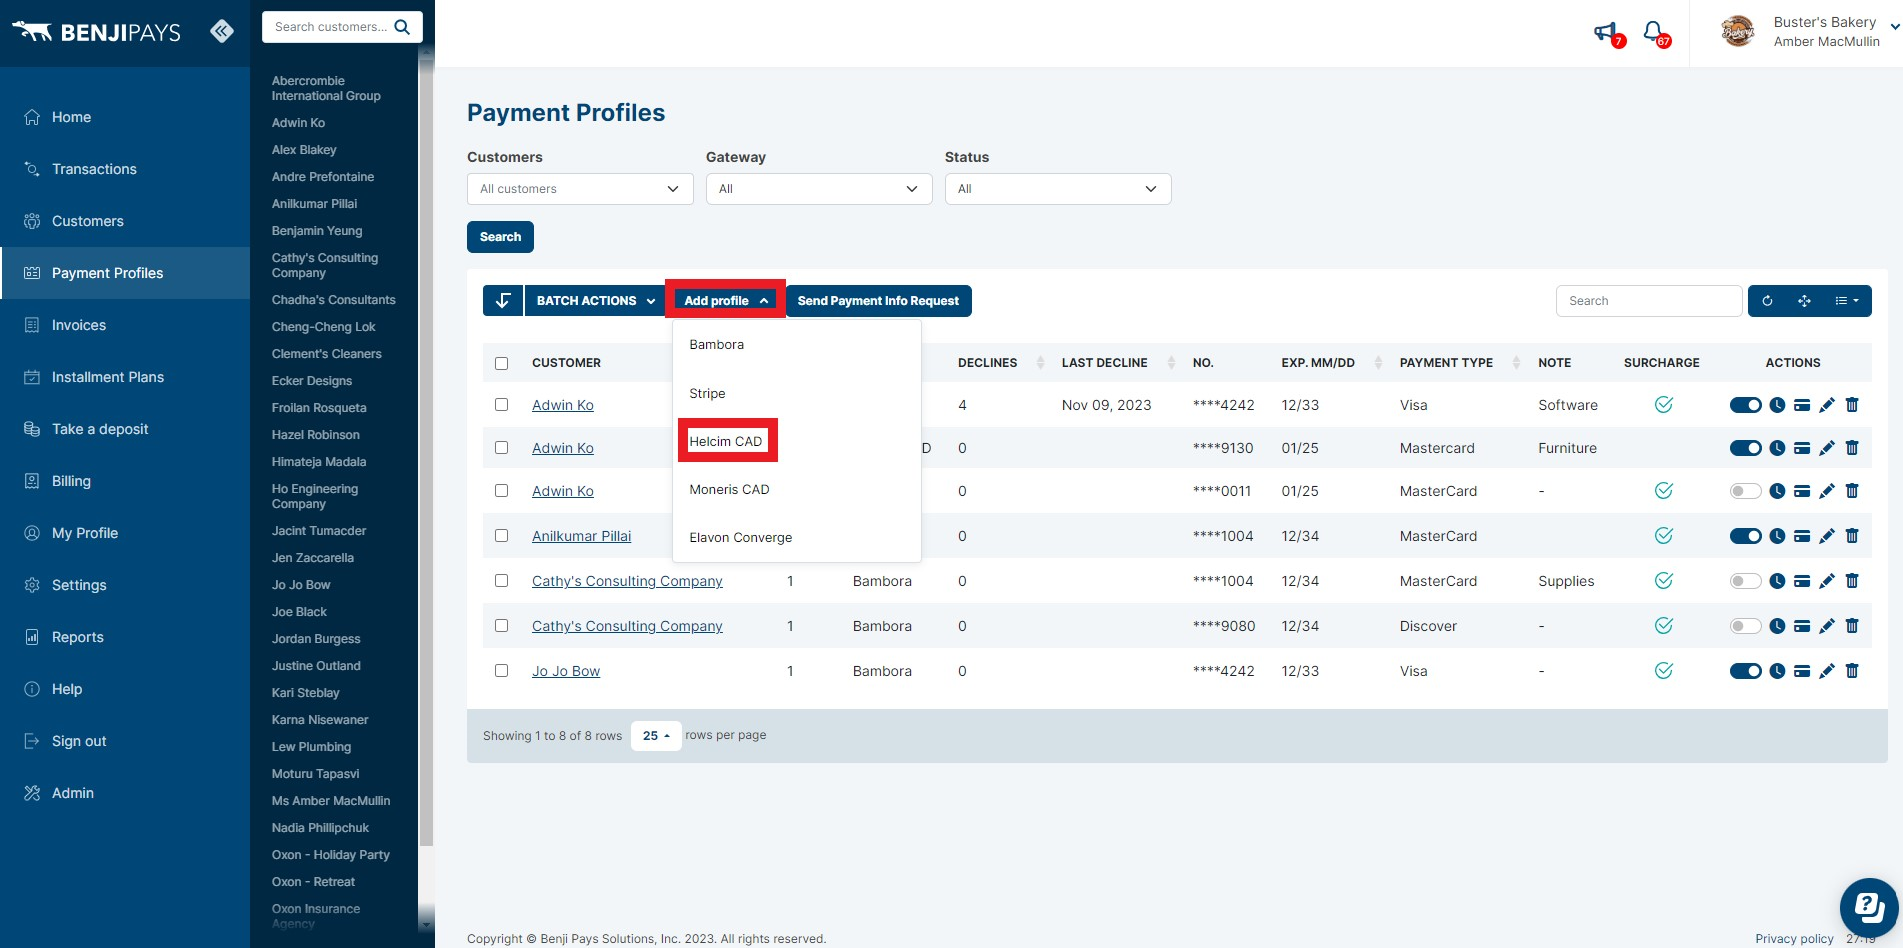The width and height of the screenshot is (1903, 948).
Task: Check the box for Adwin Ko ****4242 row
Action: 502,405
